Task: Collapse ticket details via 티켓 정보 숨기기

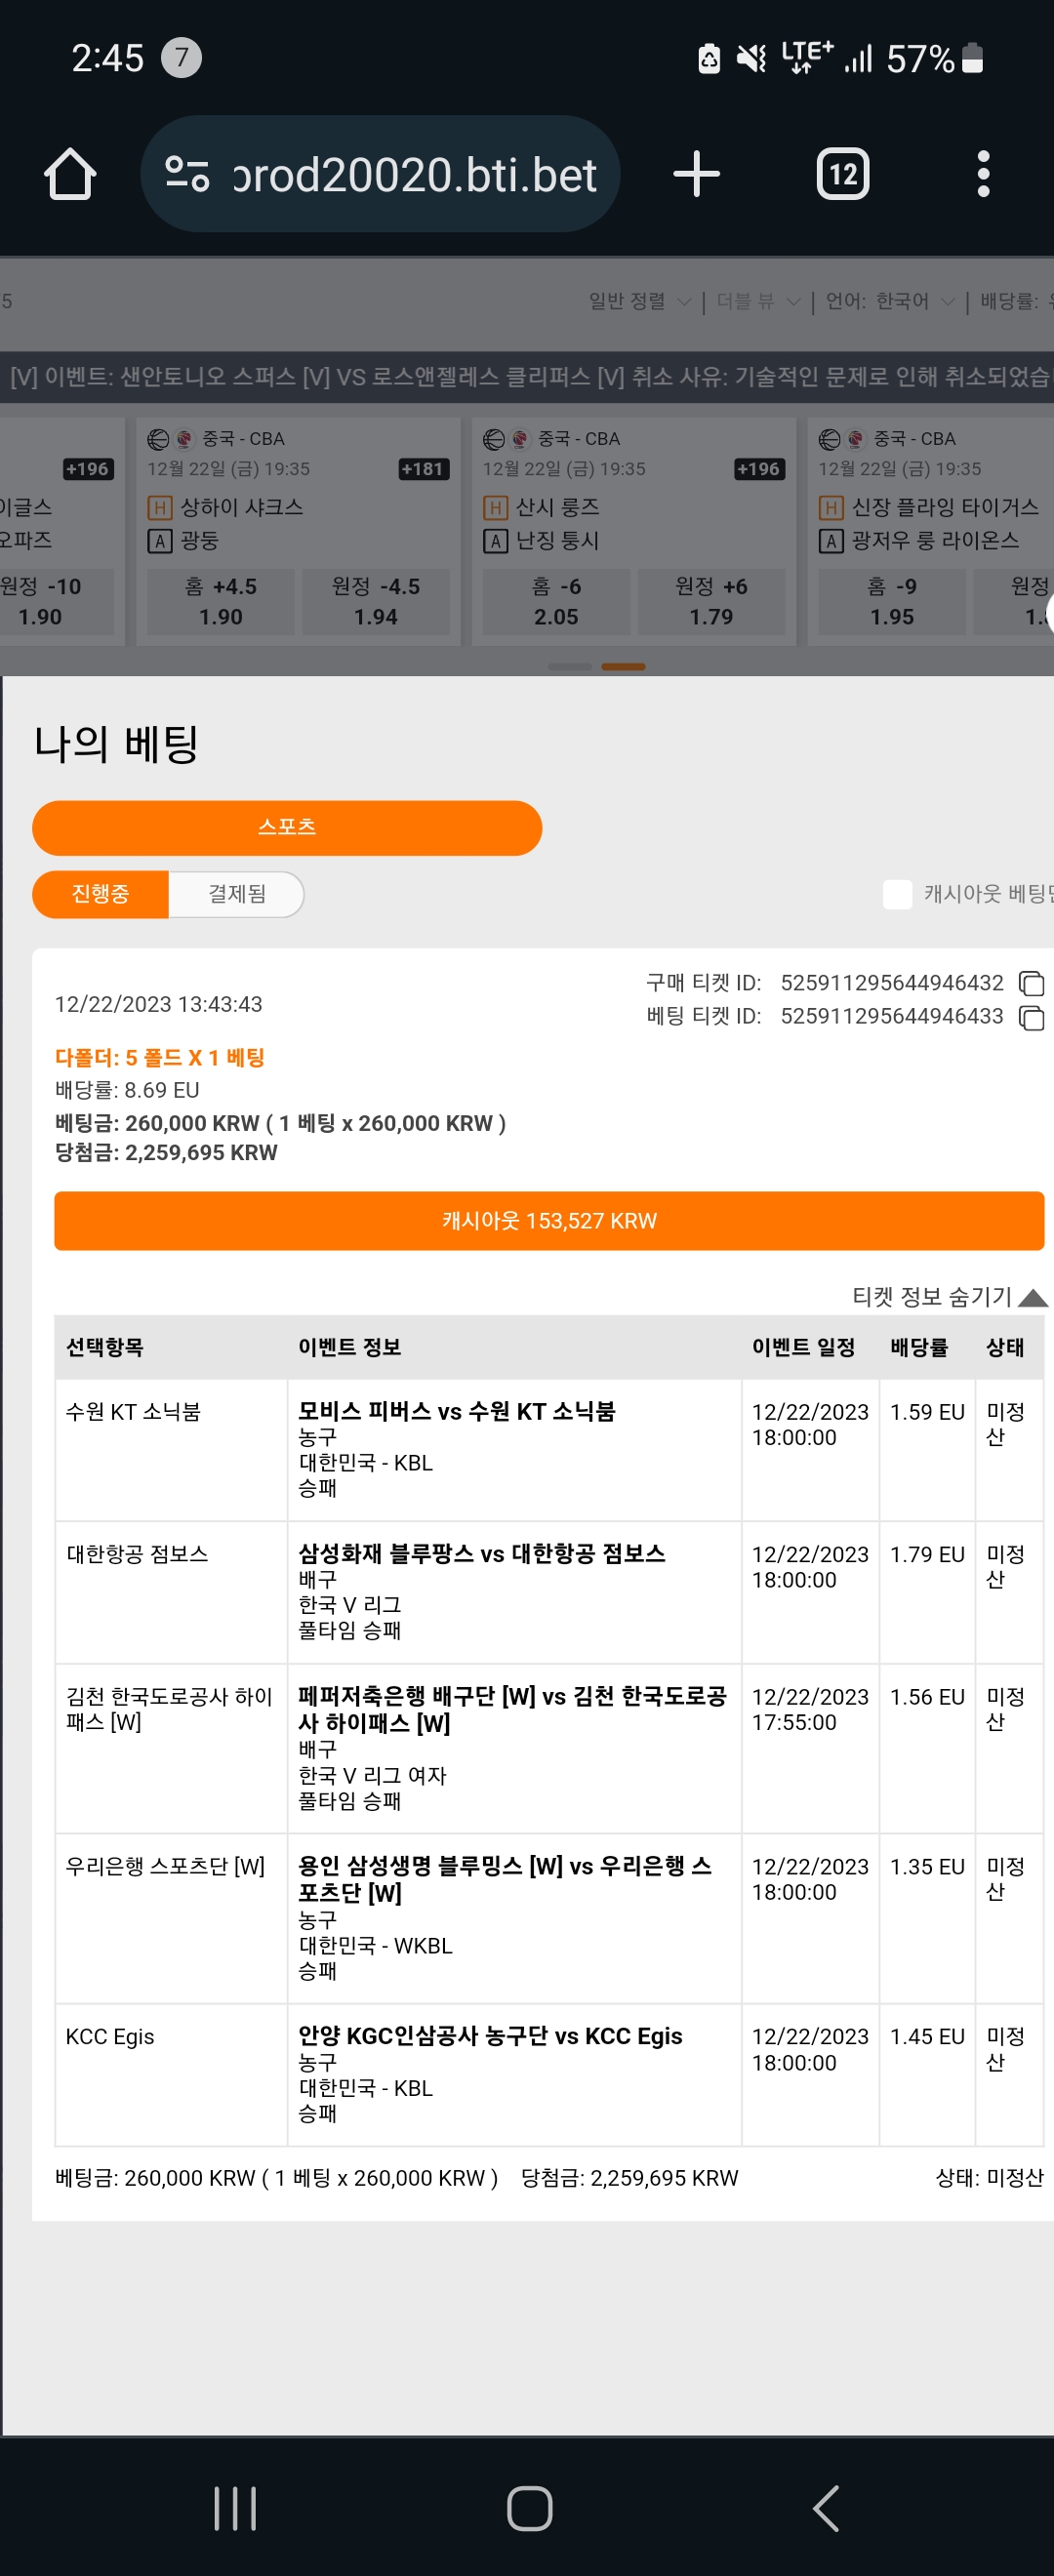Action: point(948,1297)
